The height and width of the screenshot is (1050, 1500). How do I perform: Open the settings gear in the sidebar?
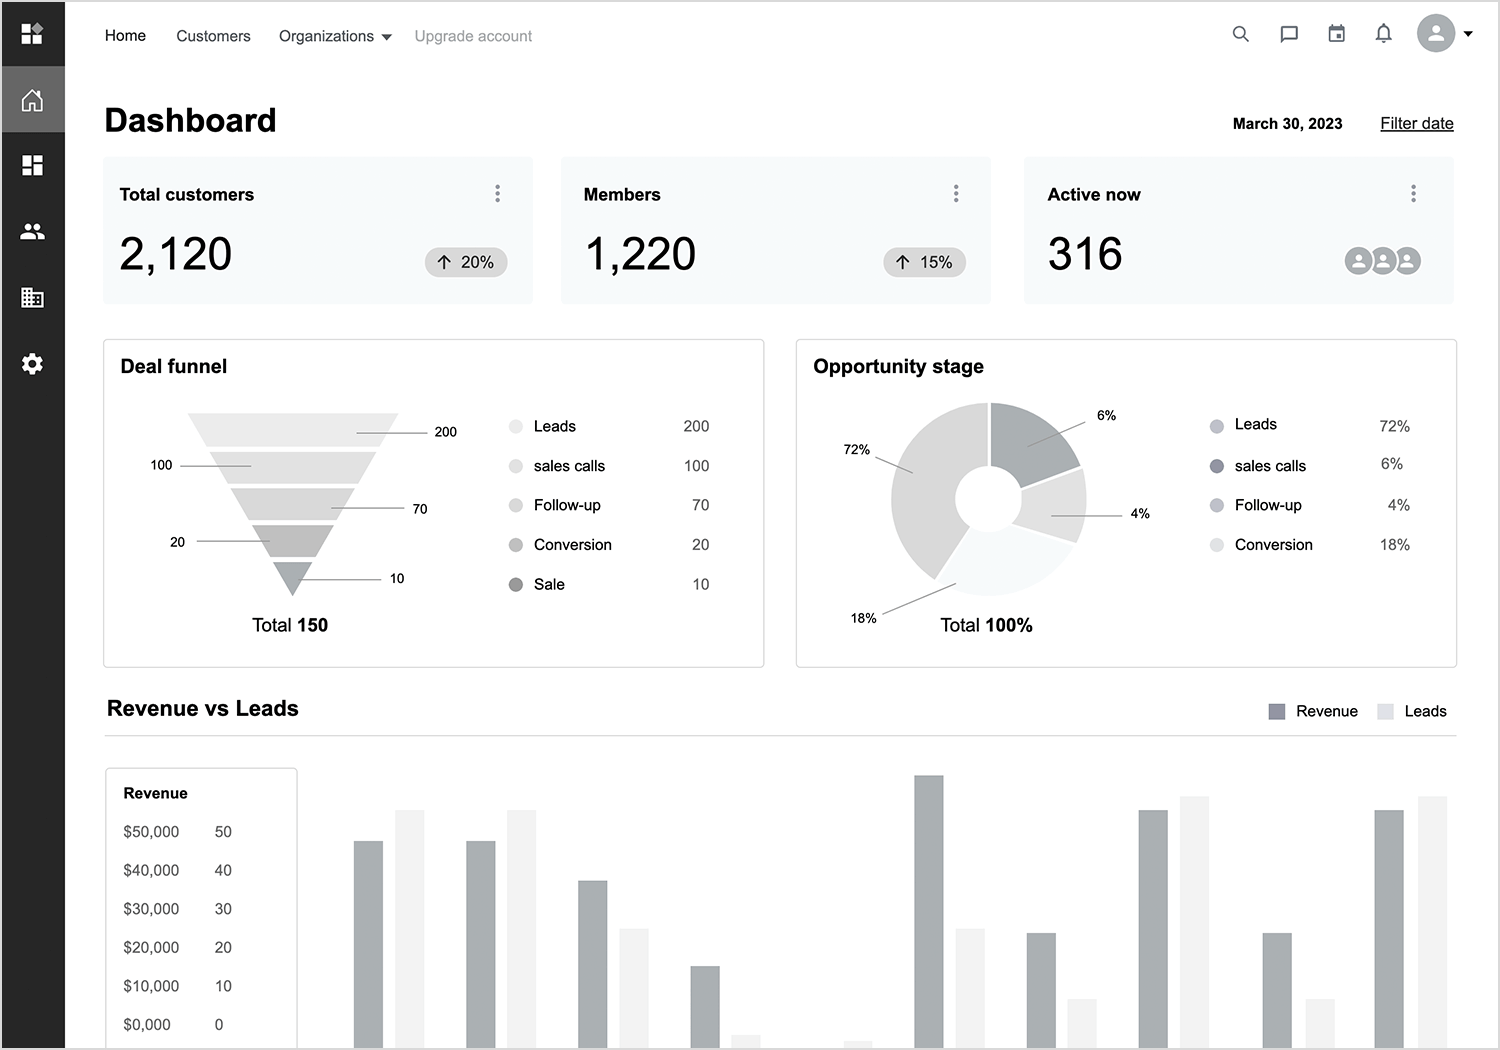pyautogui.click(x=32, y=364)
